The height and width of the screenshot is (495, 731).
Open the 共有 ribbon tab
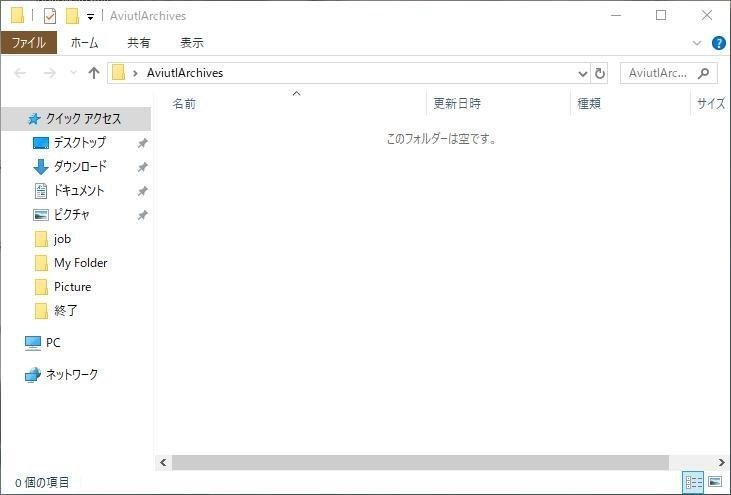[139, 43]
